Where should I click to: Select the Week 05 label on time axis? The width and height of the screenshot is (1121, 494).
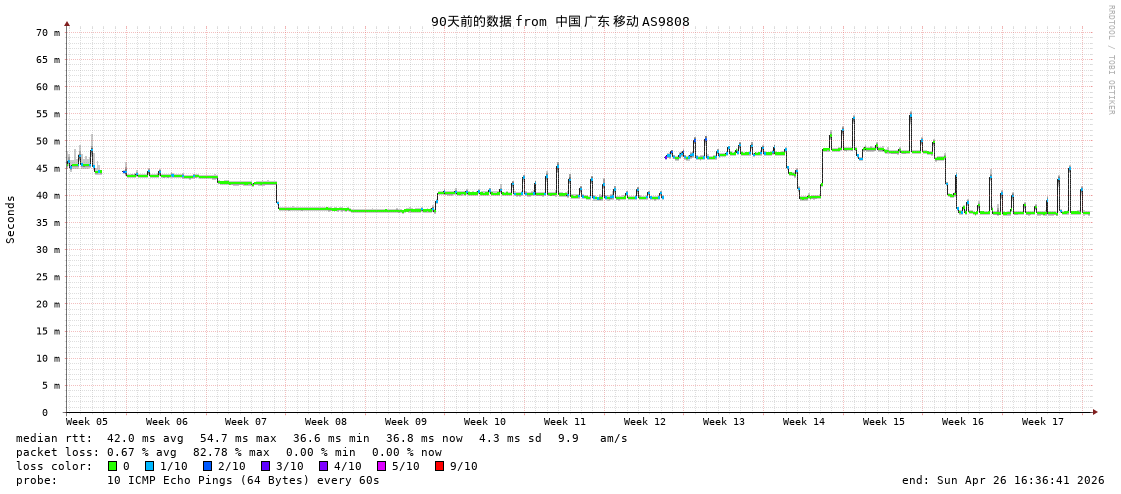coord(87,422)
